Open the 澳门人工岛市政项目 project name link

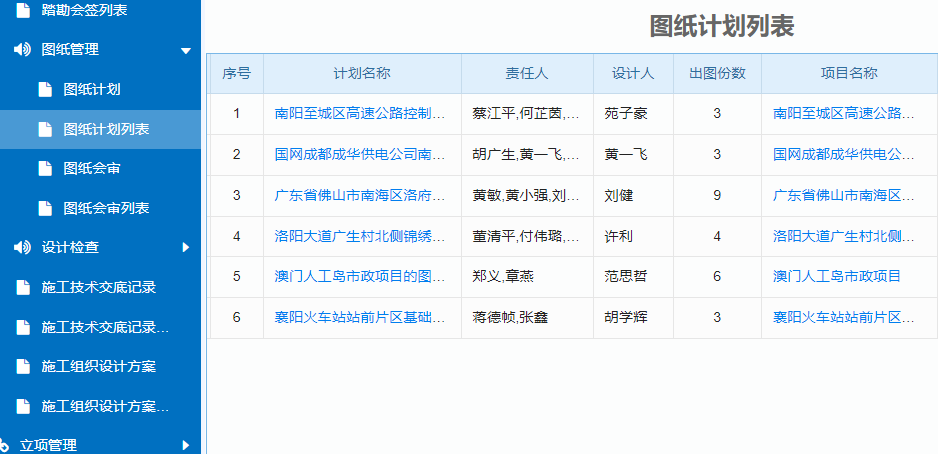click(x=836, y=275)
